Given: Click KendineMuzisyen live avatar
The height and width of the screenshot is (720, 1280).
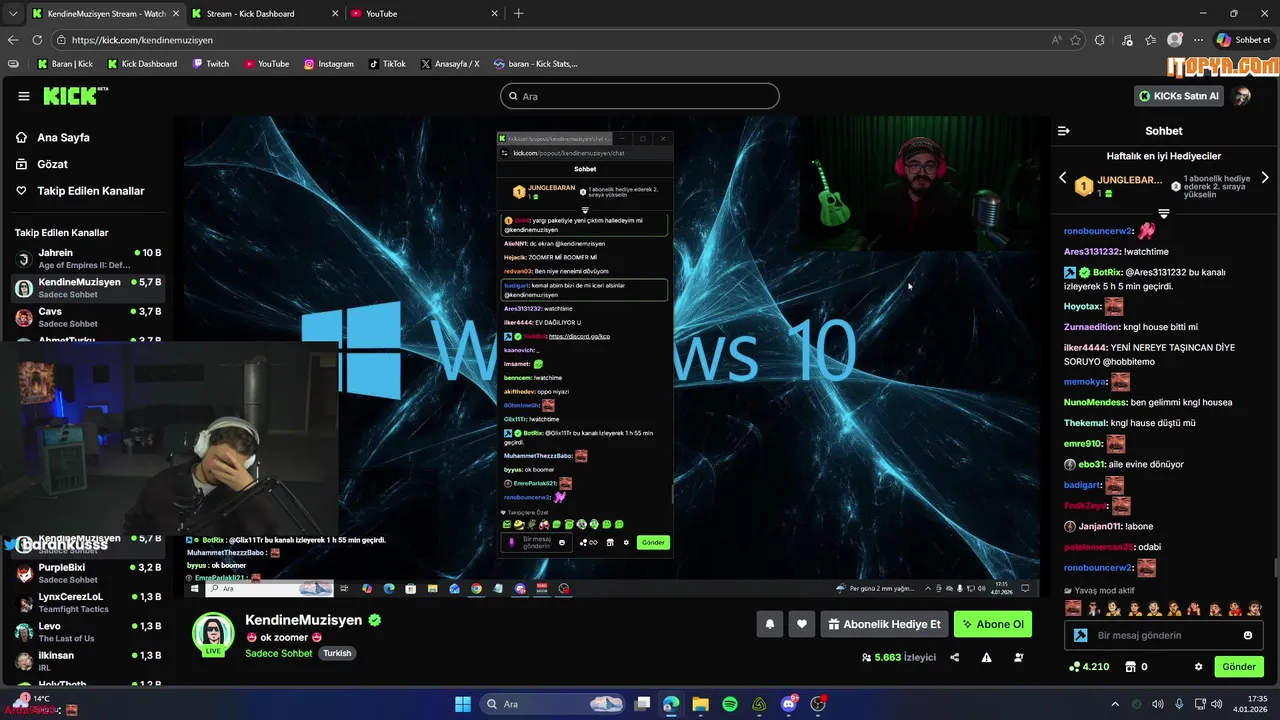Looking at the screenshot, I should click(x=213, y=634).
